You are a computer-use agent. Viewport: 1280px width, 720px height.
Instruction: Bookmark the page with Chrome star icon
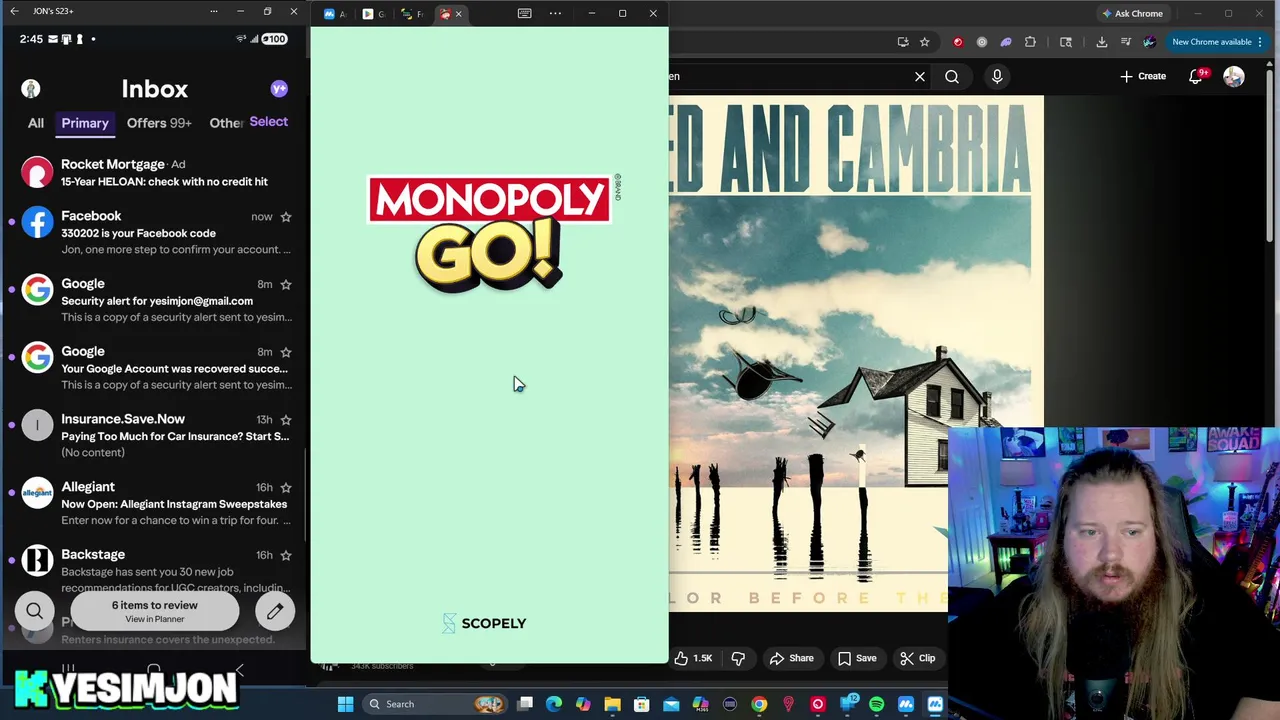(x=925, y=42)
